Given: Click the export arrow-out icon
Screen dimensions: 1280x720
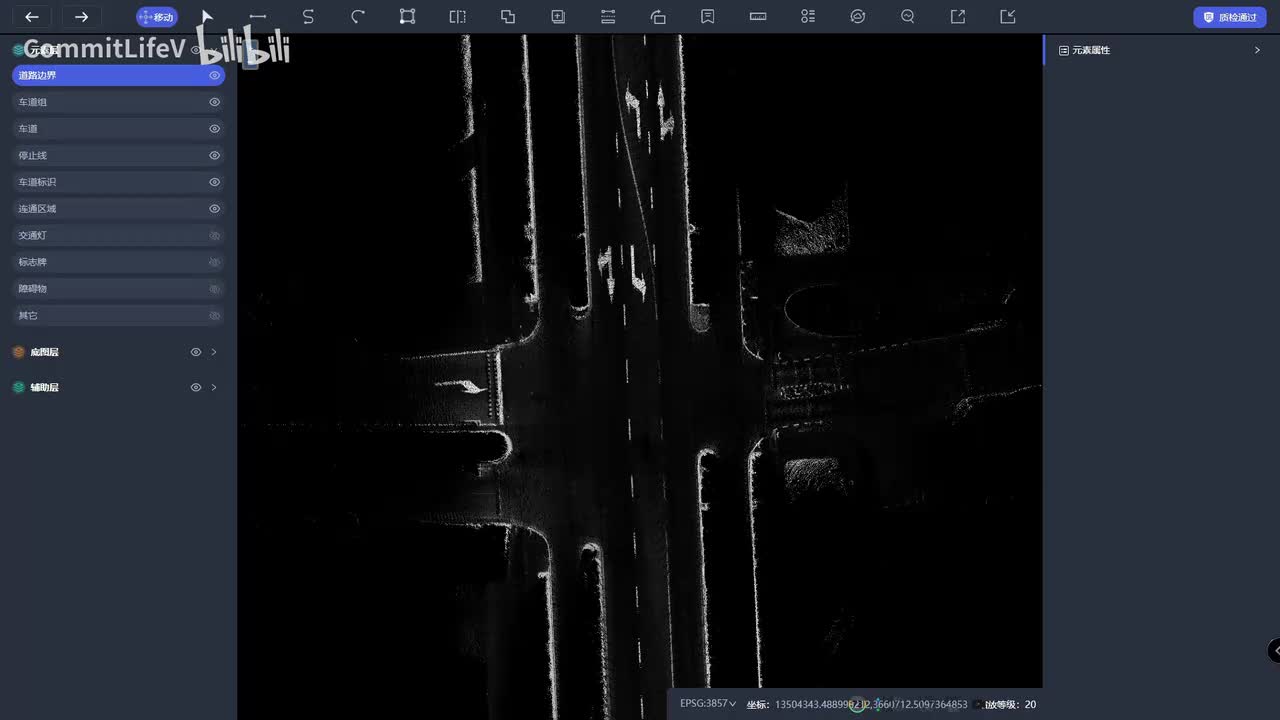Looking at the screenshot, I should click(x=958, y=17).
